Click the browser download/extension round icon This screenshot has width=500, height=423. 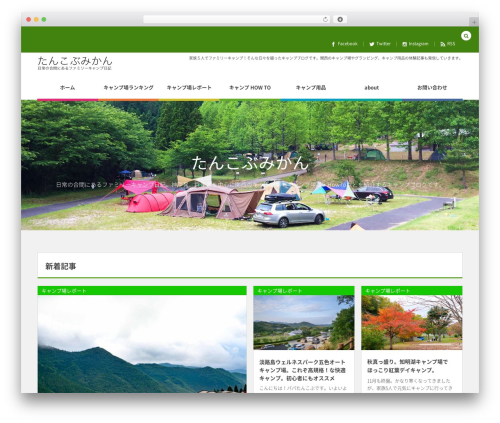point(340,19)
